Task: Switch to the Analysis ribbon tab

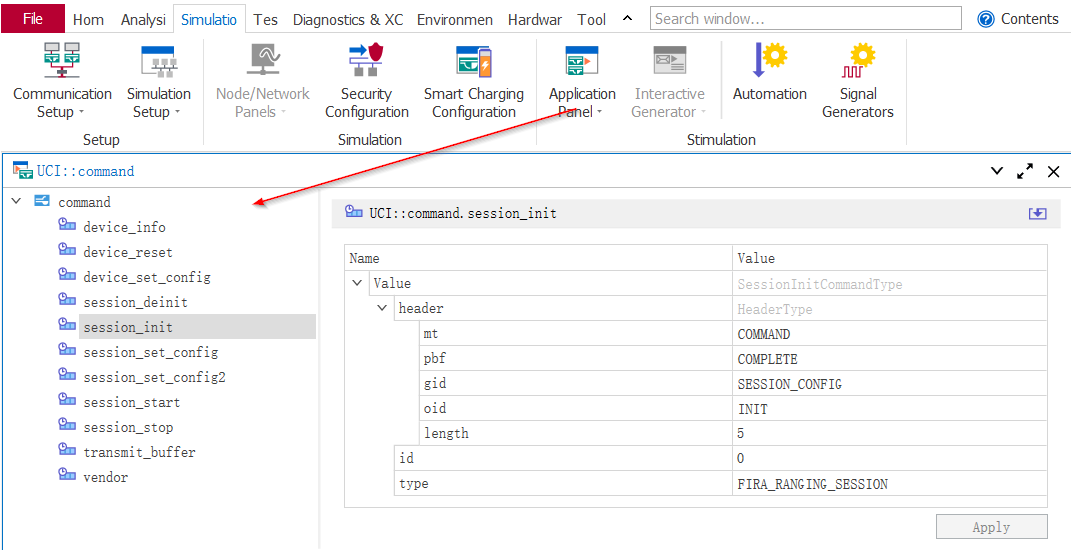Action: pos(143,19)
